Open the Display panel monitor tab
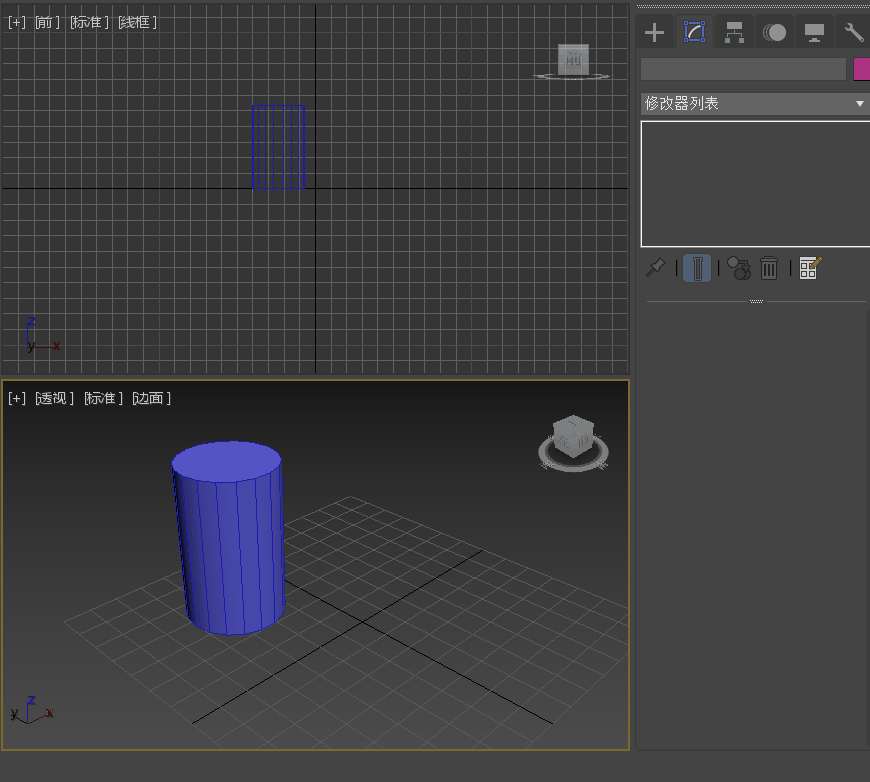 [x=815, y=32]
